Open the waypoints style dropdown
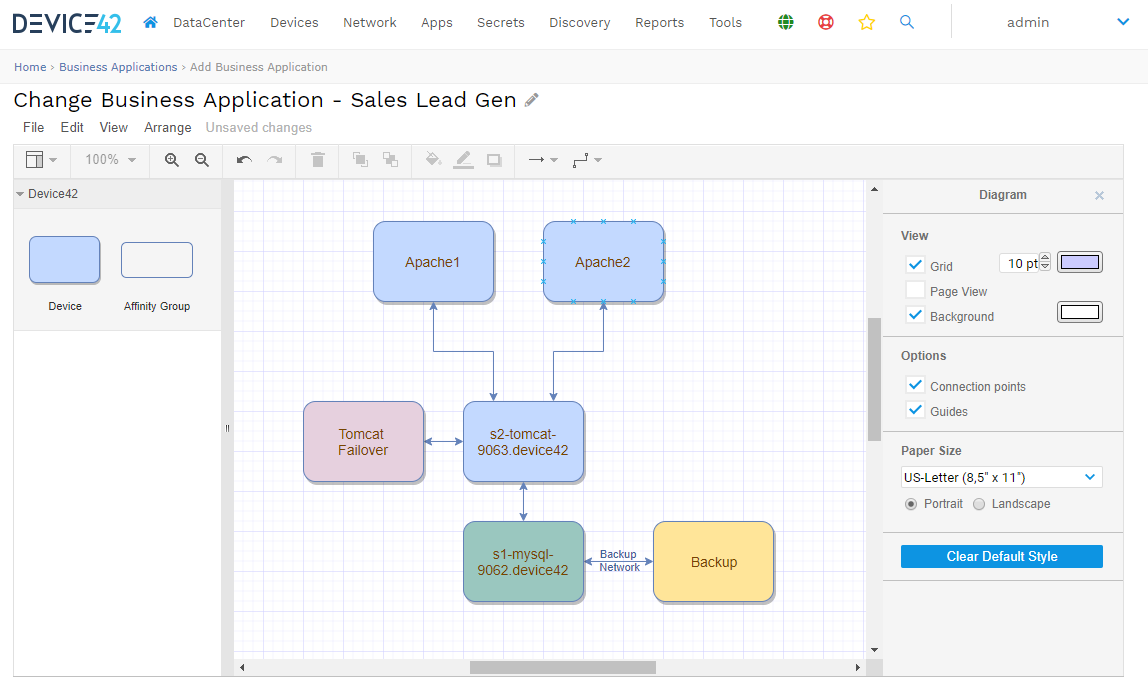This screenshot has height=686, width=1148. click(x=587, y=160)
